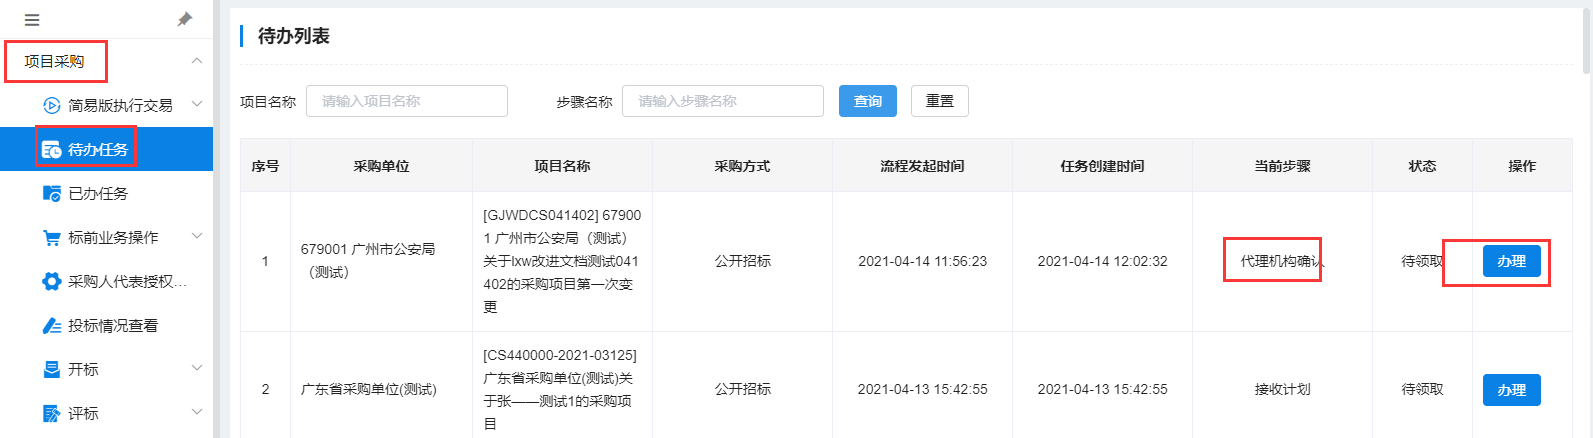Select the 评标 sidebar icon
The width and height of the screenshot is (1593, 438).
52,413
